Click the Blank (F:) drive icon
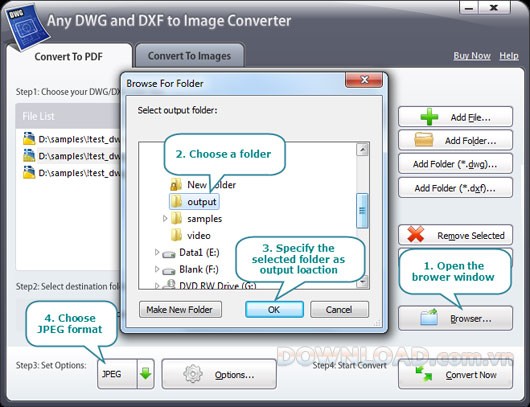Image resolution: width=530 pixels, height=407 pixels. point(169,270)
